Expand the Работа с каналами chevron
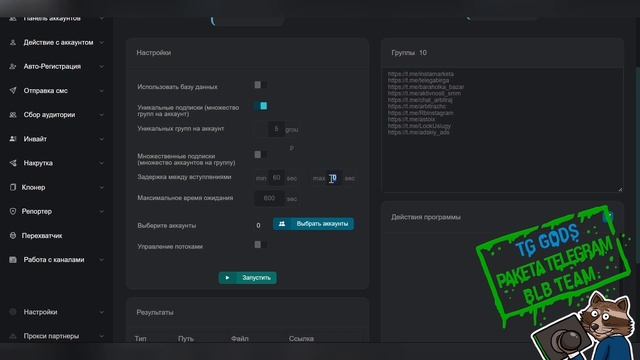This screenshot has height=360, width=640. 102,260
